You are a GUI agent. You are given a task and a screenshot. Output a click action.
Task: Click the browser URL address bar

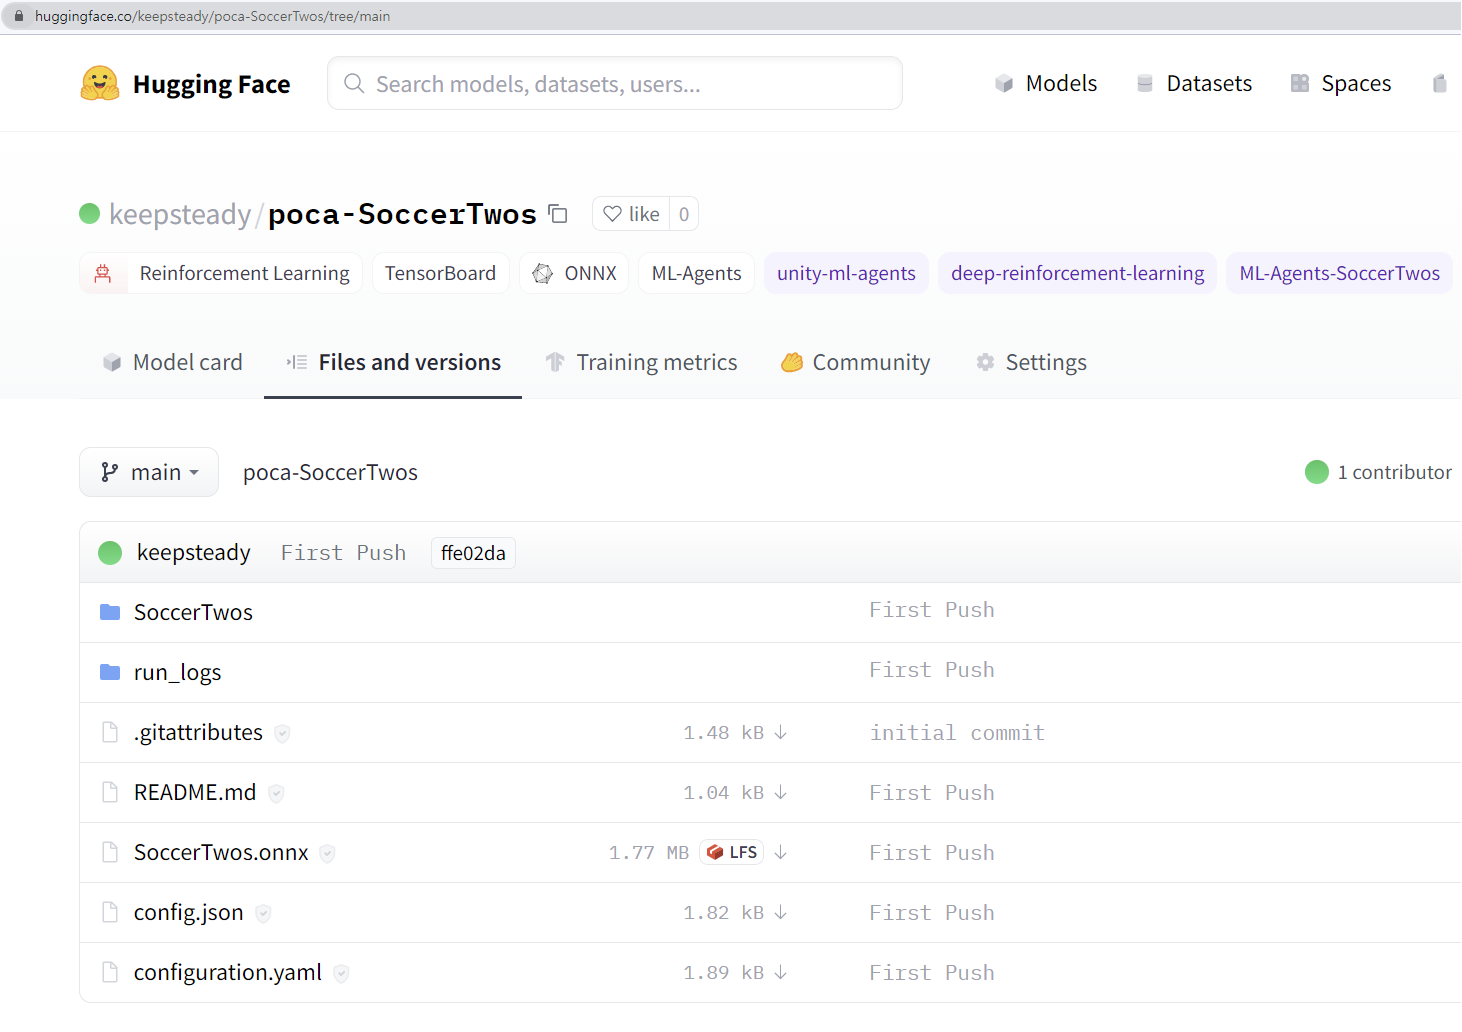coord(730,16)
